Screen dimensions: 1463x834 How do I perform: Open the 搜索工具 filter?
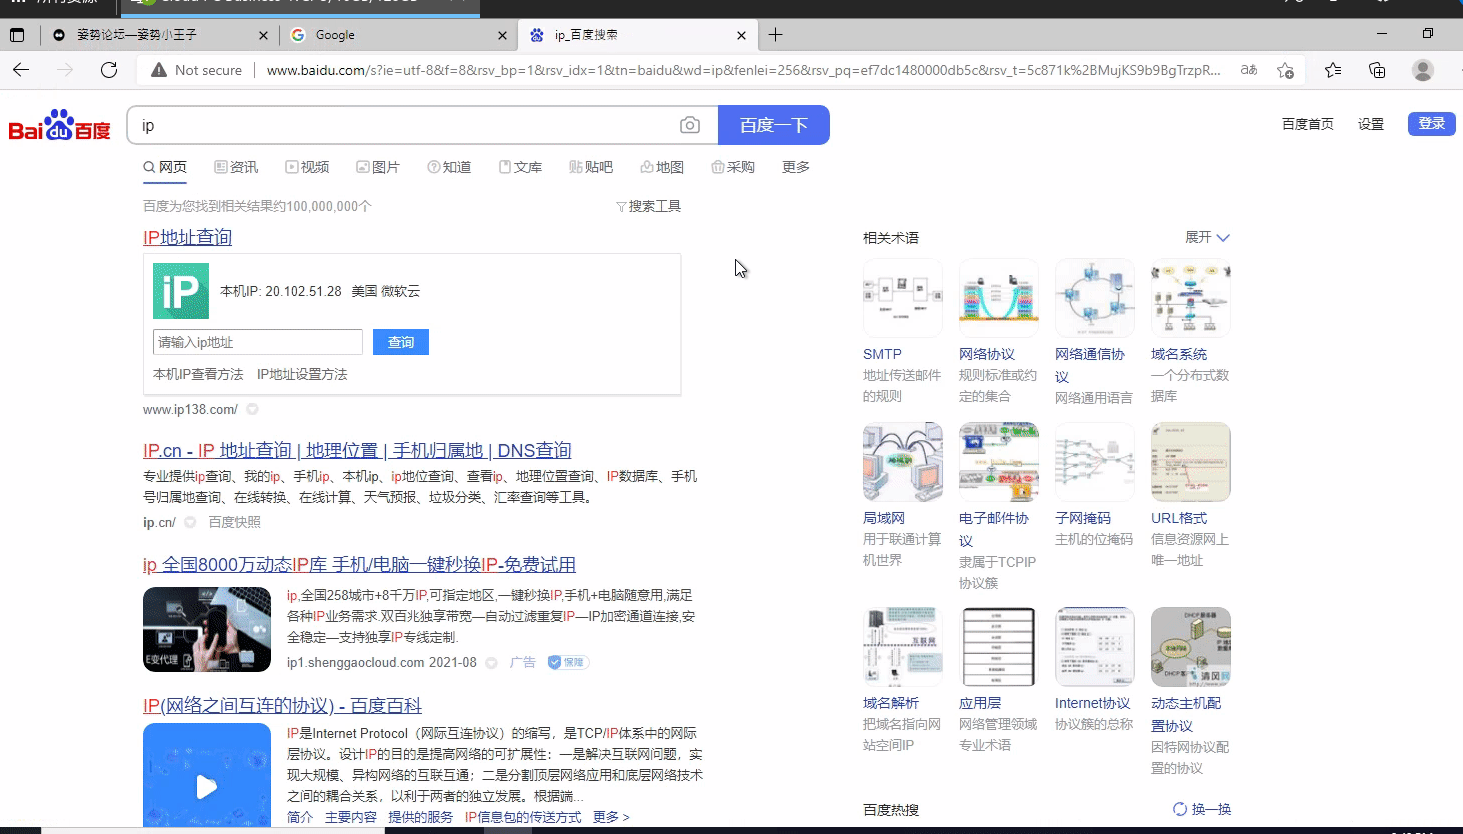[648, 206]
